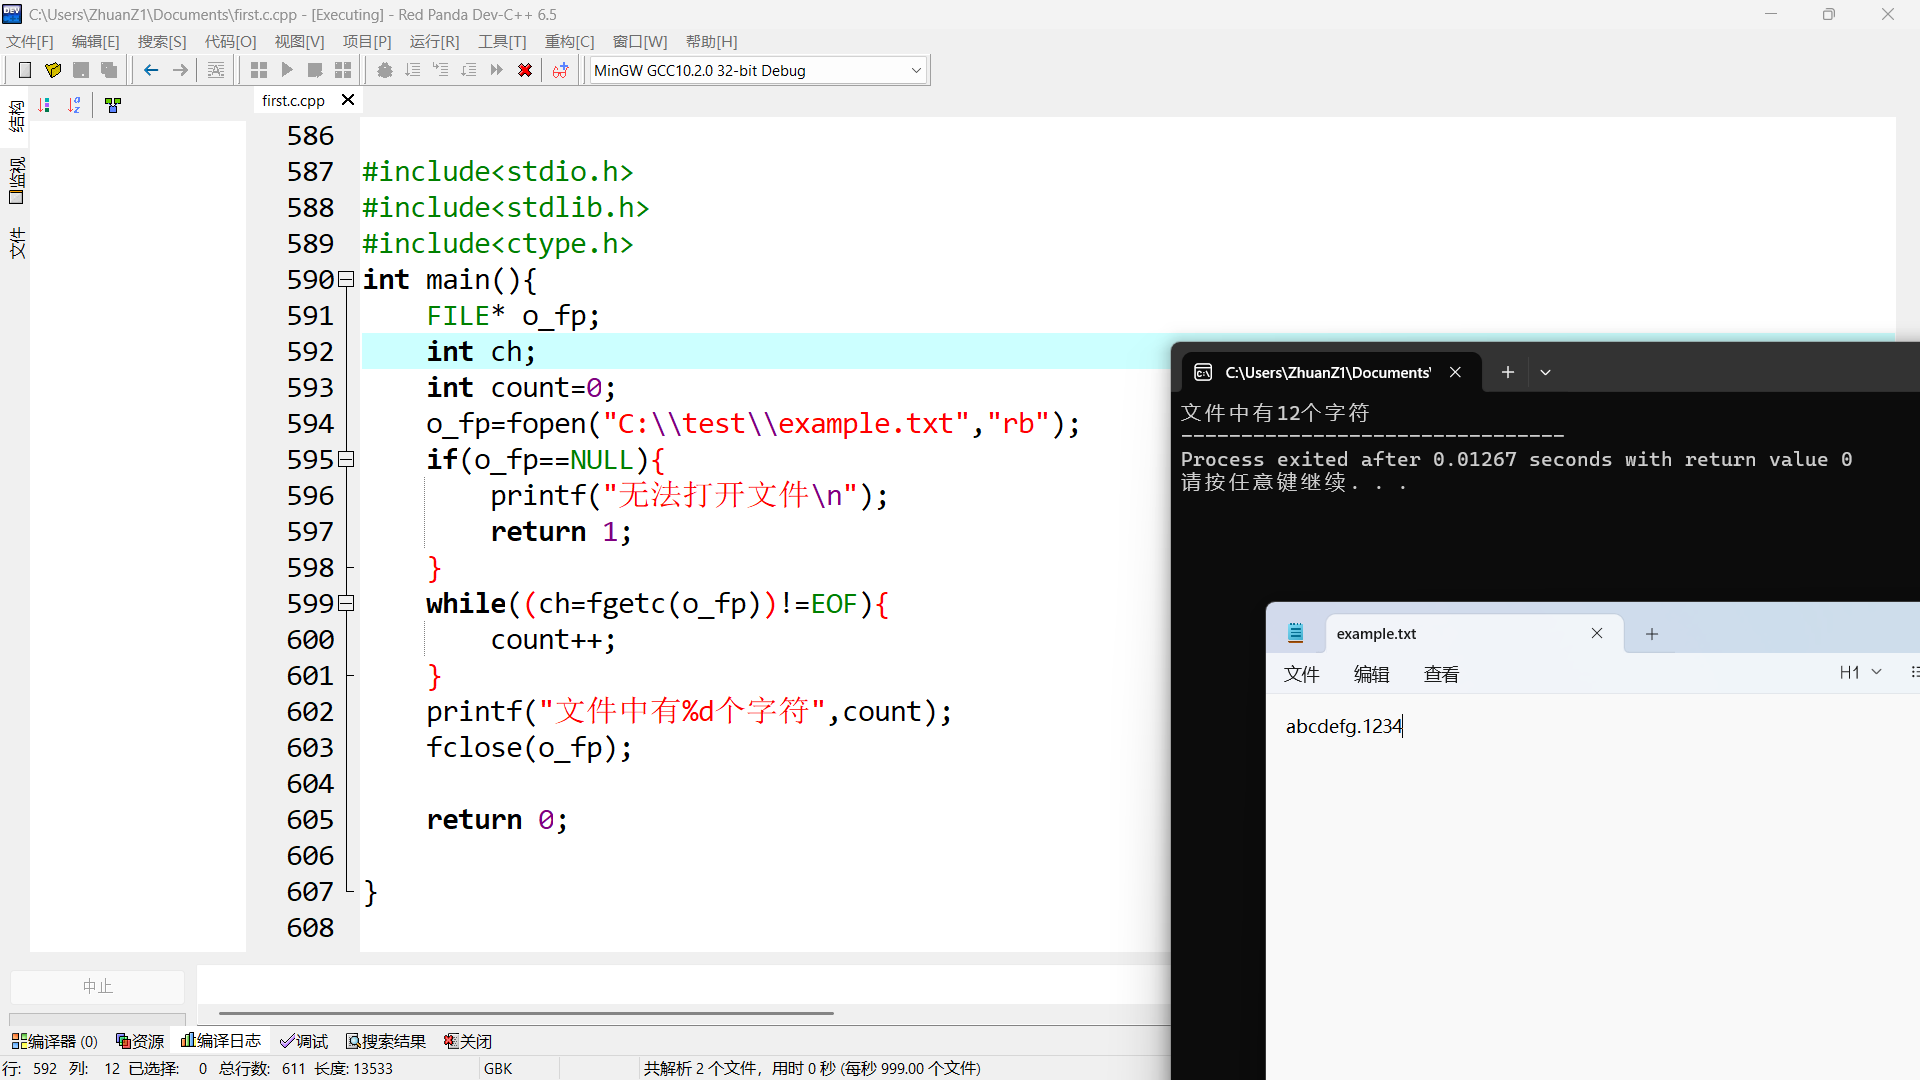Click the 编辑 menu in Notepad
The height and width of the screenshot is (1080, 1920).
point(1371,674)
